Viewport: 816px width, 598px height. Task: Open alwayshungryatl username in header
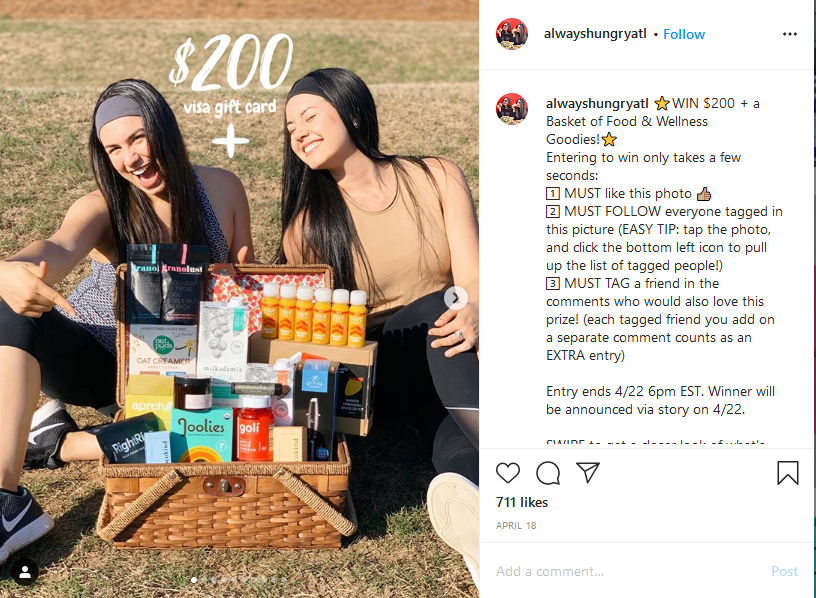point(595,34)
